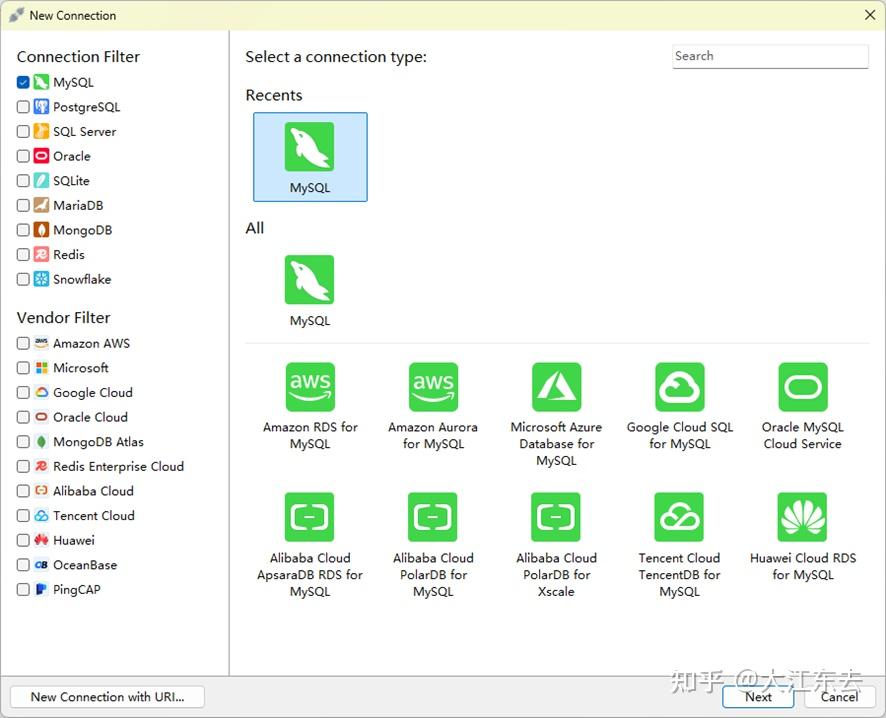The width and height of the screenshot is (886, 718).
Task: Uncheck the MySQL connection filter
Action: [23, 82]
